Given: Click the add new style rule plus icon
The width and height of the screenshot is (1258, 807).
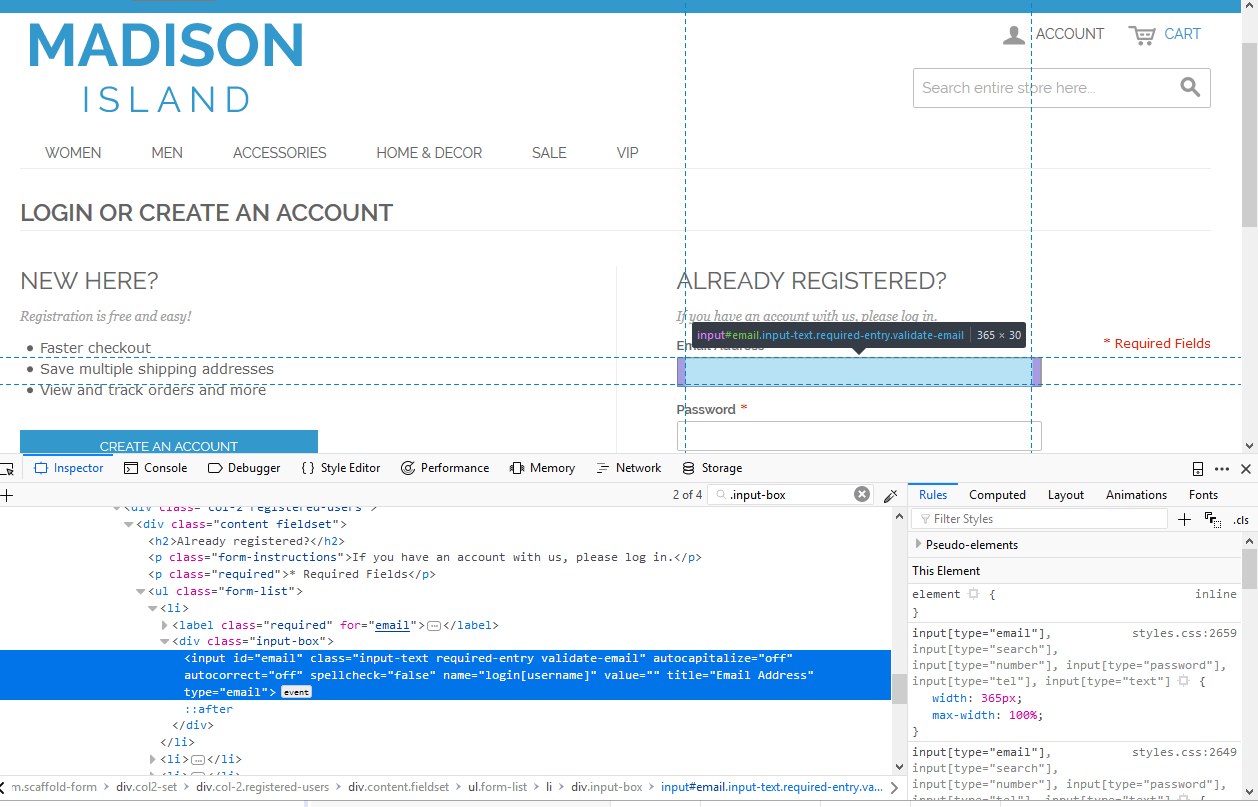Looking at the screenshot, I should tap(1185, 519).
